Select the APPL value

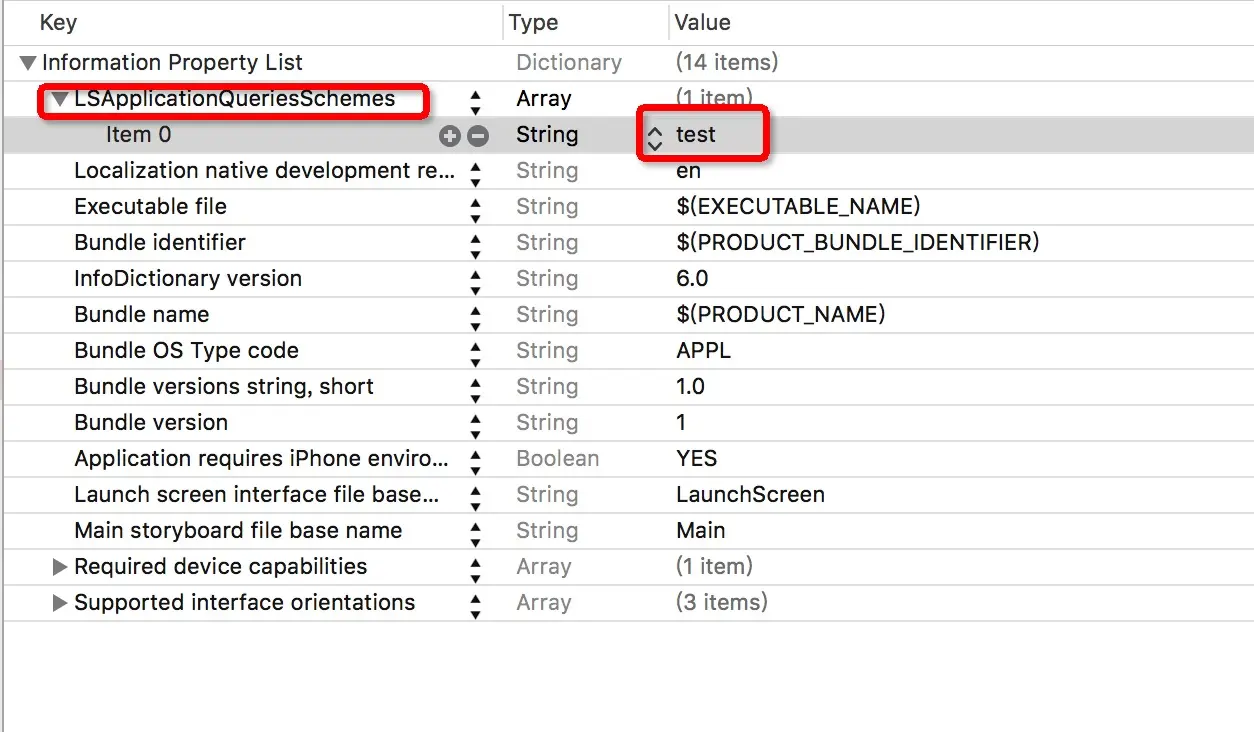[x=703, y=351]
